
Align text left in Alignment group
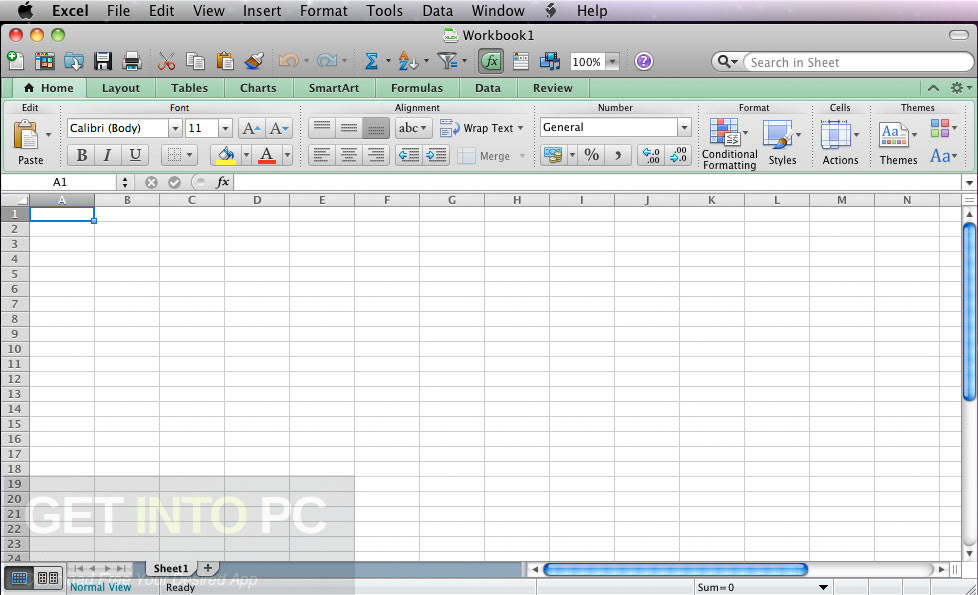(x=322, y=155)
